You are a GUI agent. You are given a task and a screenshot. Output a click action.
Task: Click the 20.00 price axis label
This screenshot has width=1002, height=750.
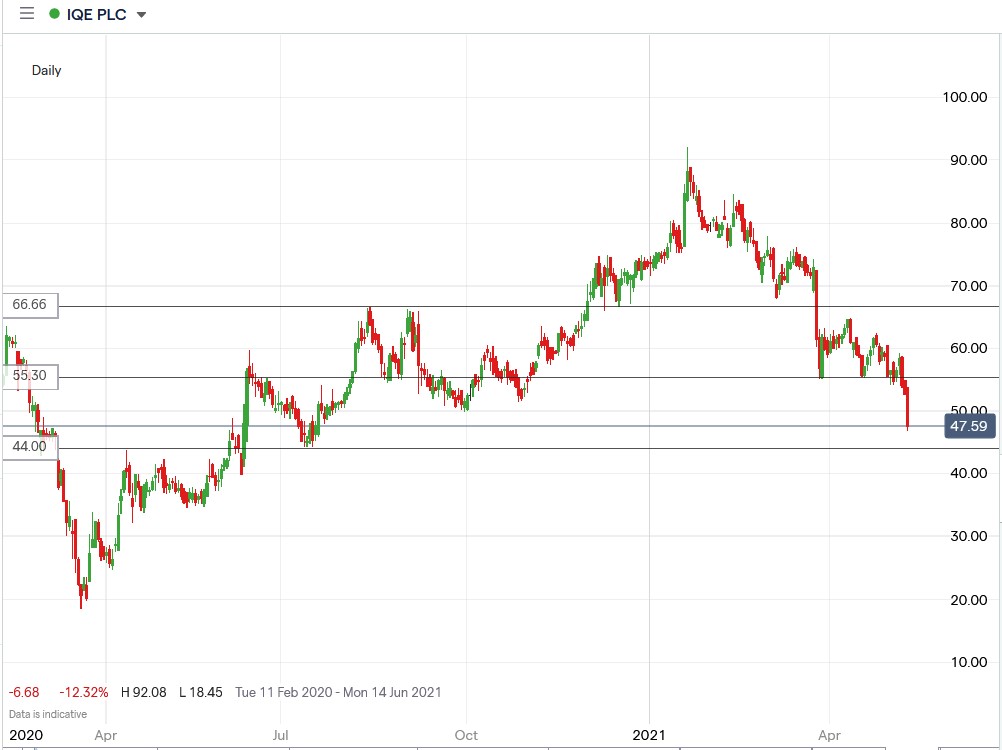coord(969,600)
